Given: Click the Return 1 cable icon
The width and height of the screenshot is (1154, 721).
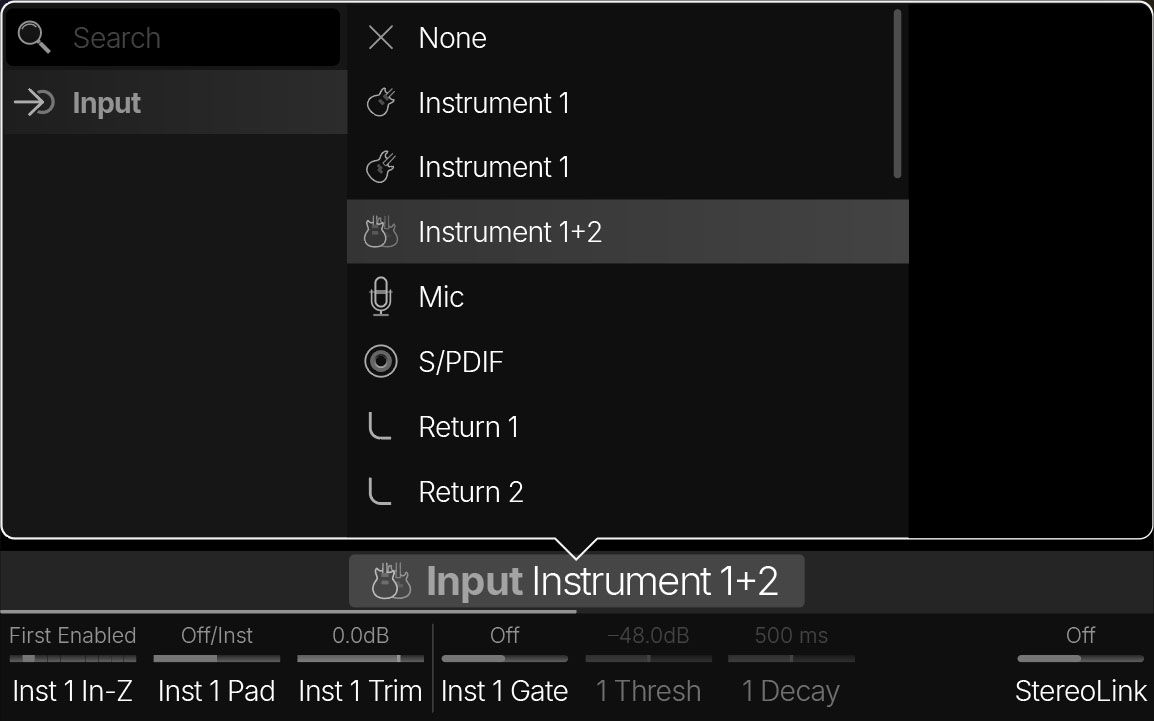Looking at the screenshot, I should click(x=380, y=427).
